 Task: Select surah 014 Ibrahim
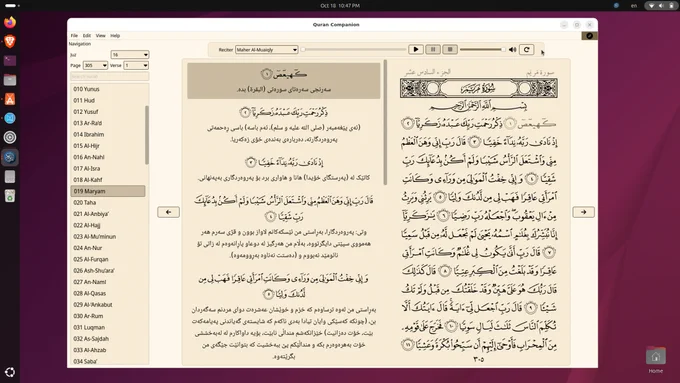[108, 134]
